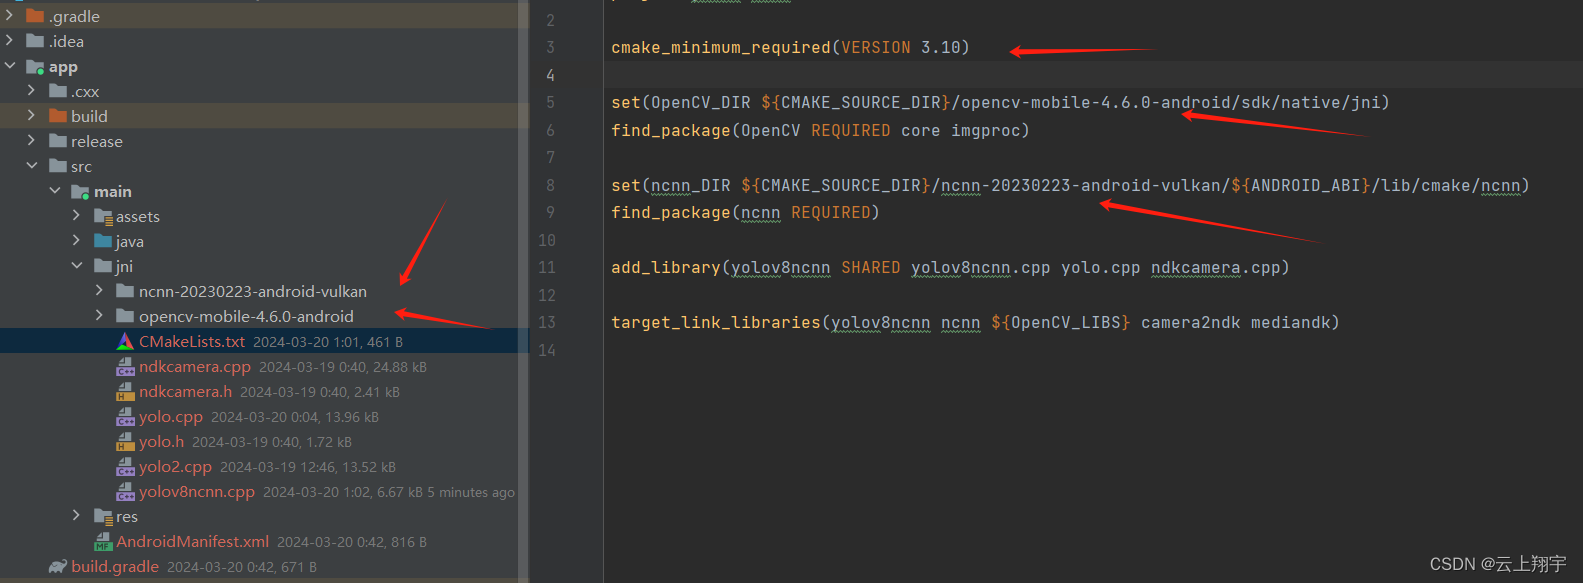
Task: Select the release folder label
Action: [x=97, y=141]
